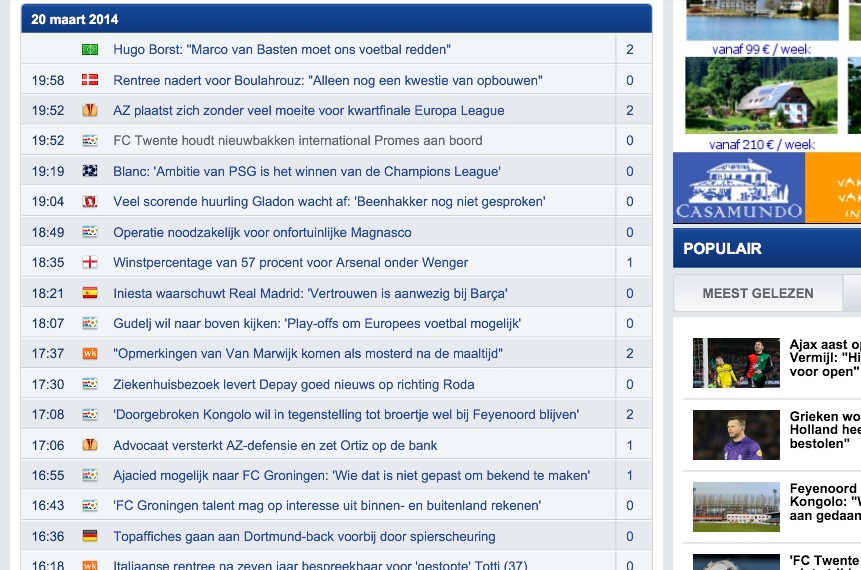Click the Eredivisie icon beside the FC Twente Promes headline
The height and width of the screenshot is (570, 861).
pyautogui.click(x=90, y=141)
